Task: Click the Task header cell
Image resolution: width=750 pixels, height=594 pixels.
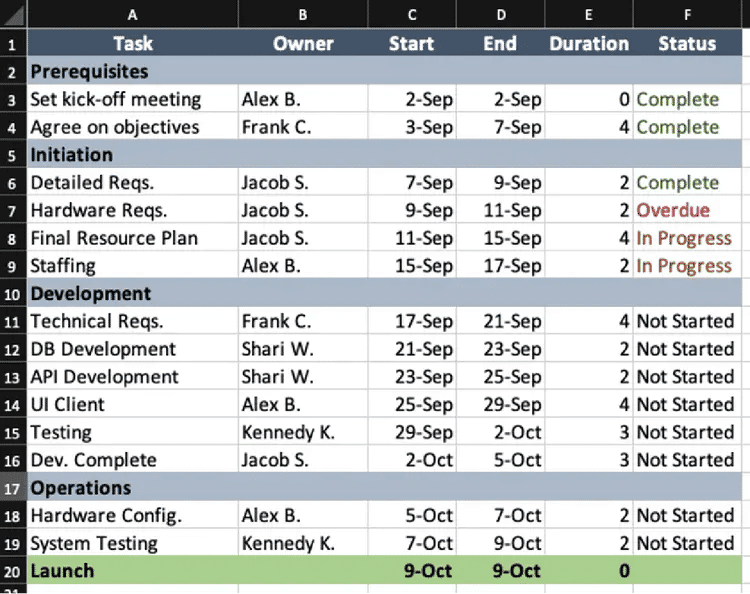Action: [x=132, y=44]
